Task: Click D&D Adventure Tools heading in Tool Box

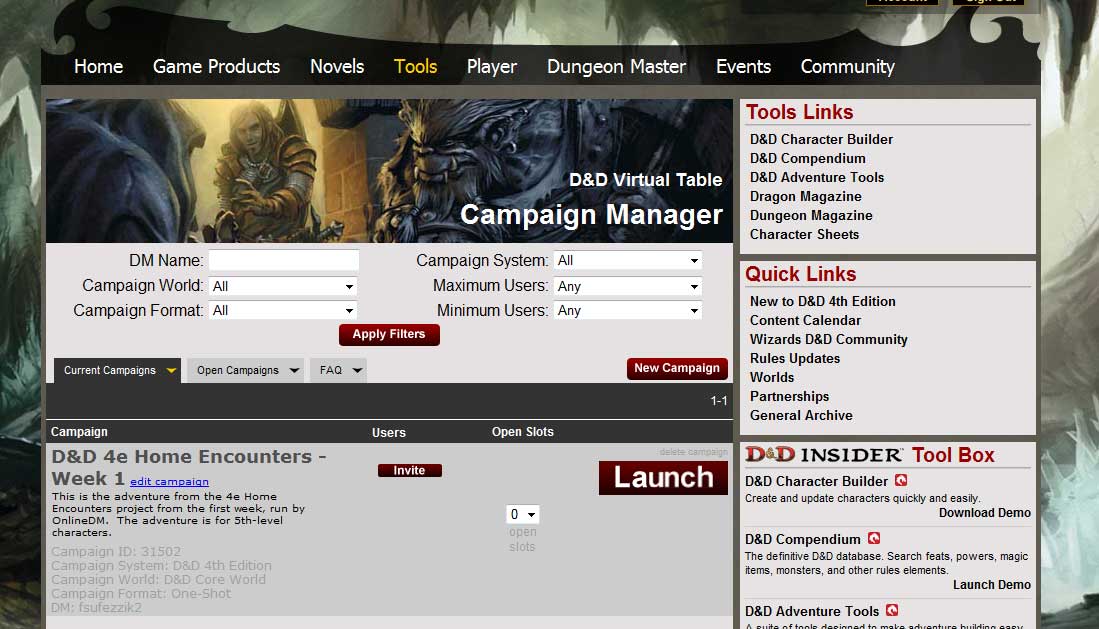Action: click(x=812, y=611)
